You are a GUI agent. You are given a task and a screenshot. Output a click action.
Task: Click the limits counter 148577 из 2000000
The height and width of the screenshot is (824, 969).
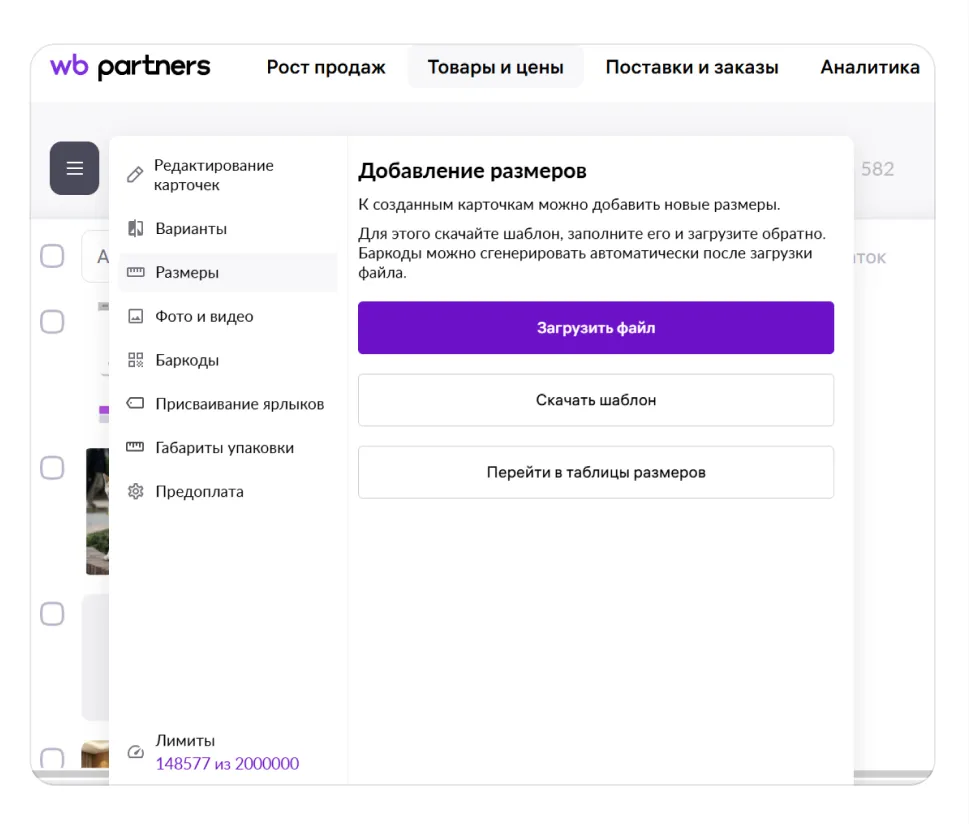[x=227, y=764]
